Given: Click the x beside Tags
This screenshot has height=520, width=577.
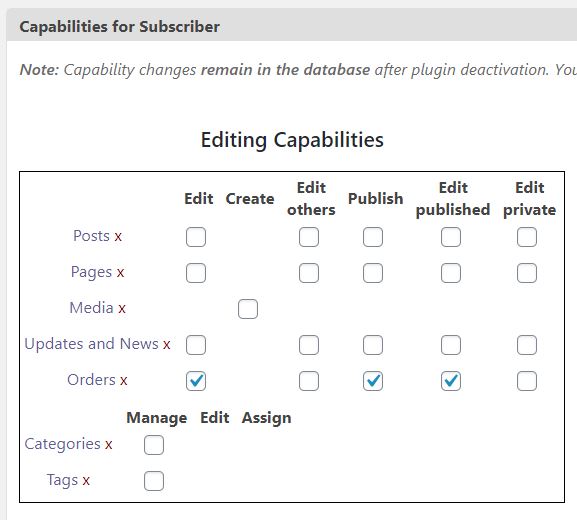Looking at the screenshot, I should click(x=86, y=481).
